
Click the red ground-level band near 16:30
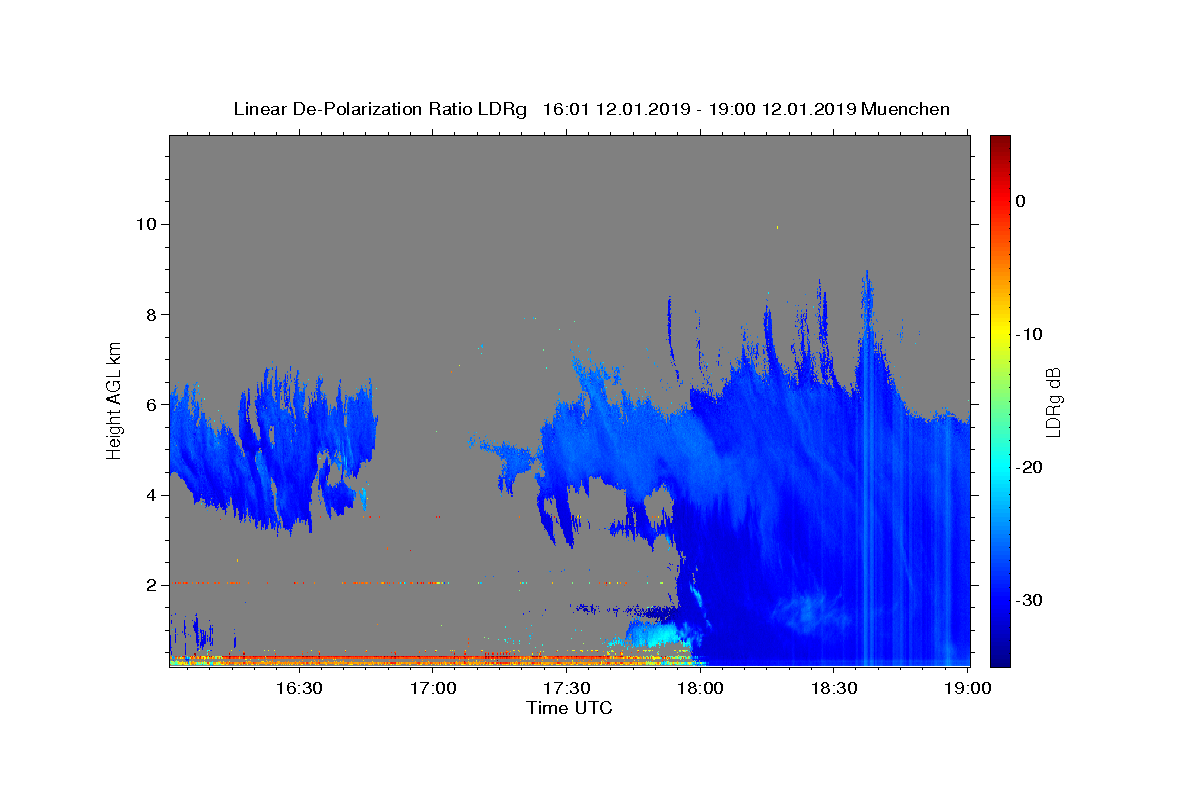[x=298, y=658]
